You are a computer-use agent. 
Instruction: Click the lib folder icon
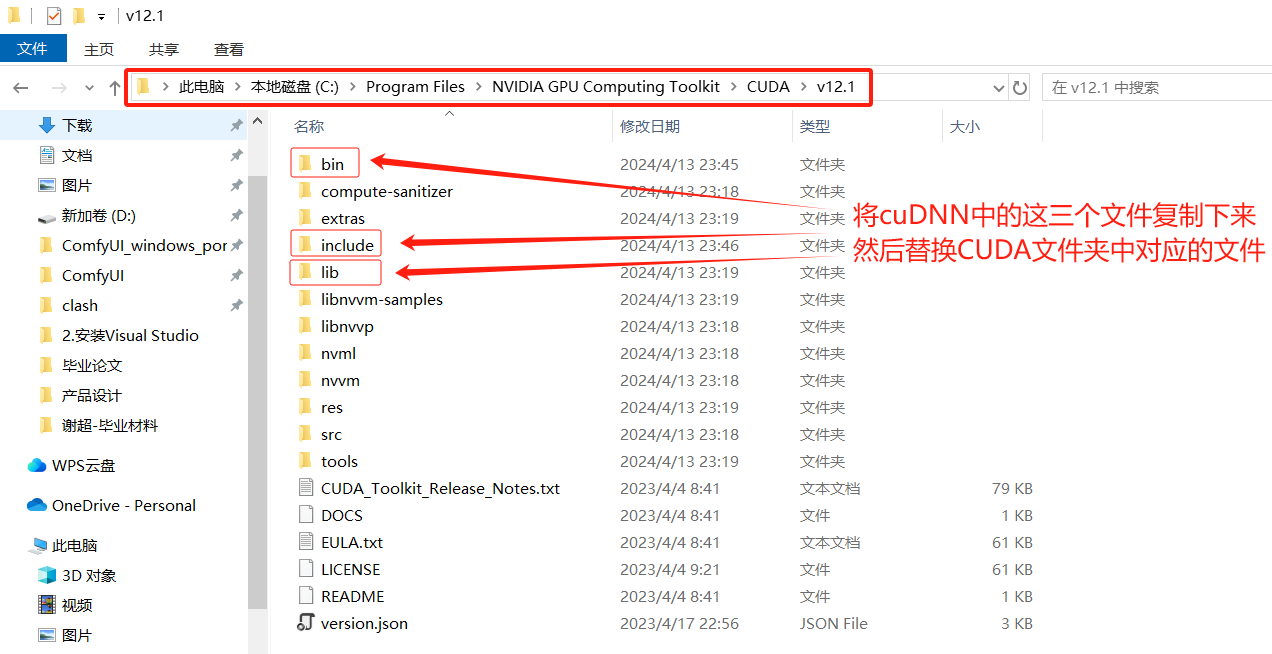point(305,272)
